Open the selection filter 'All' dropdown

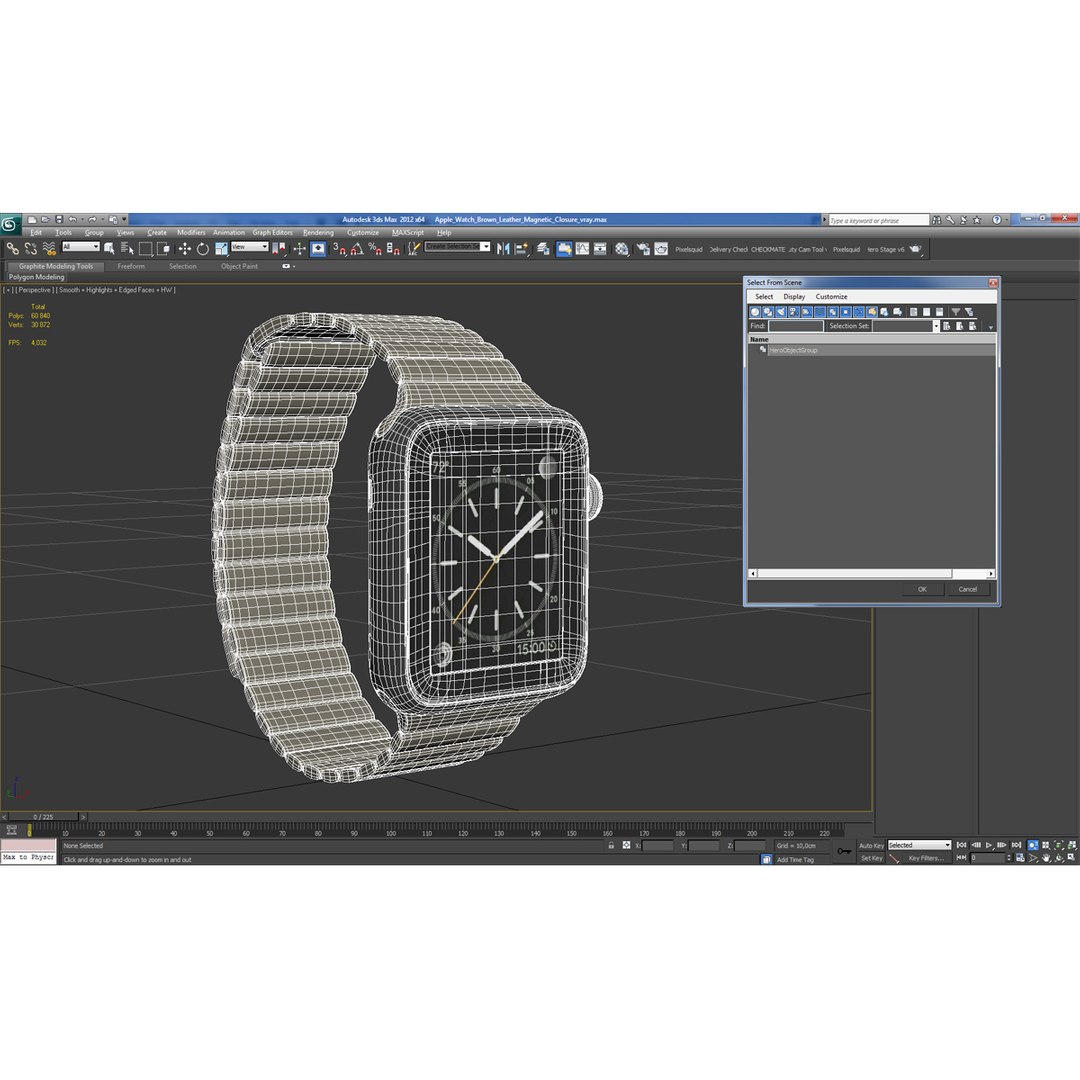pyautogui.click(x=81, y=247)
